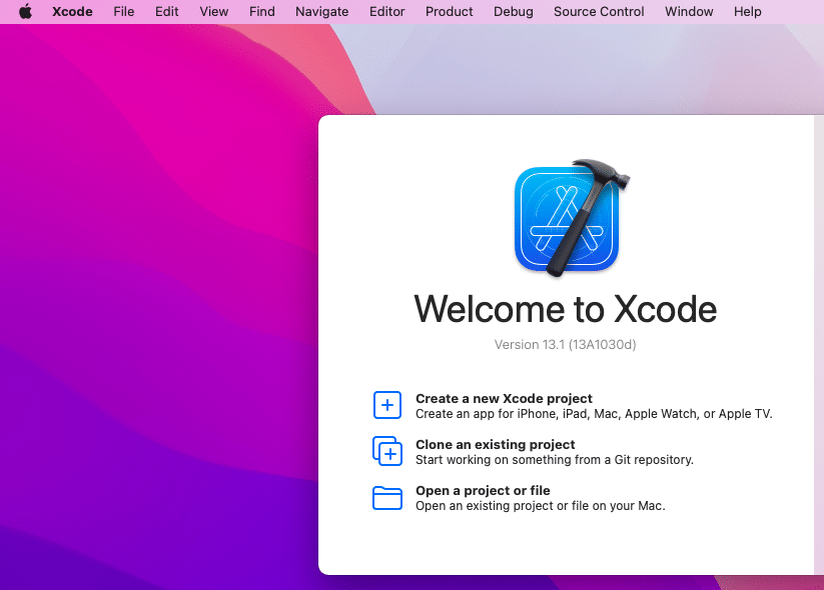Image resolution: width=824 pixels, height=590 pixels.
Task: Click 'Start working on something from a Git' text
Action: [x=554, y=460]
